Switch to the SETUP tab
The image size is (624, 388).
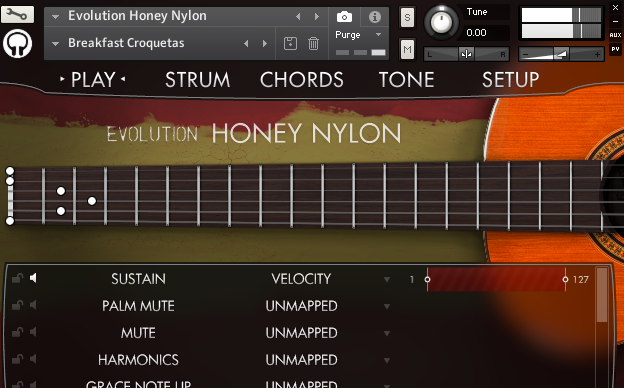coord(511,80)
